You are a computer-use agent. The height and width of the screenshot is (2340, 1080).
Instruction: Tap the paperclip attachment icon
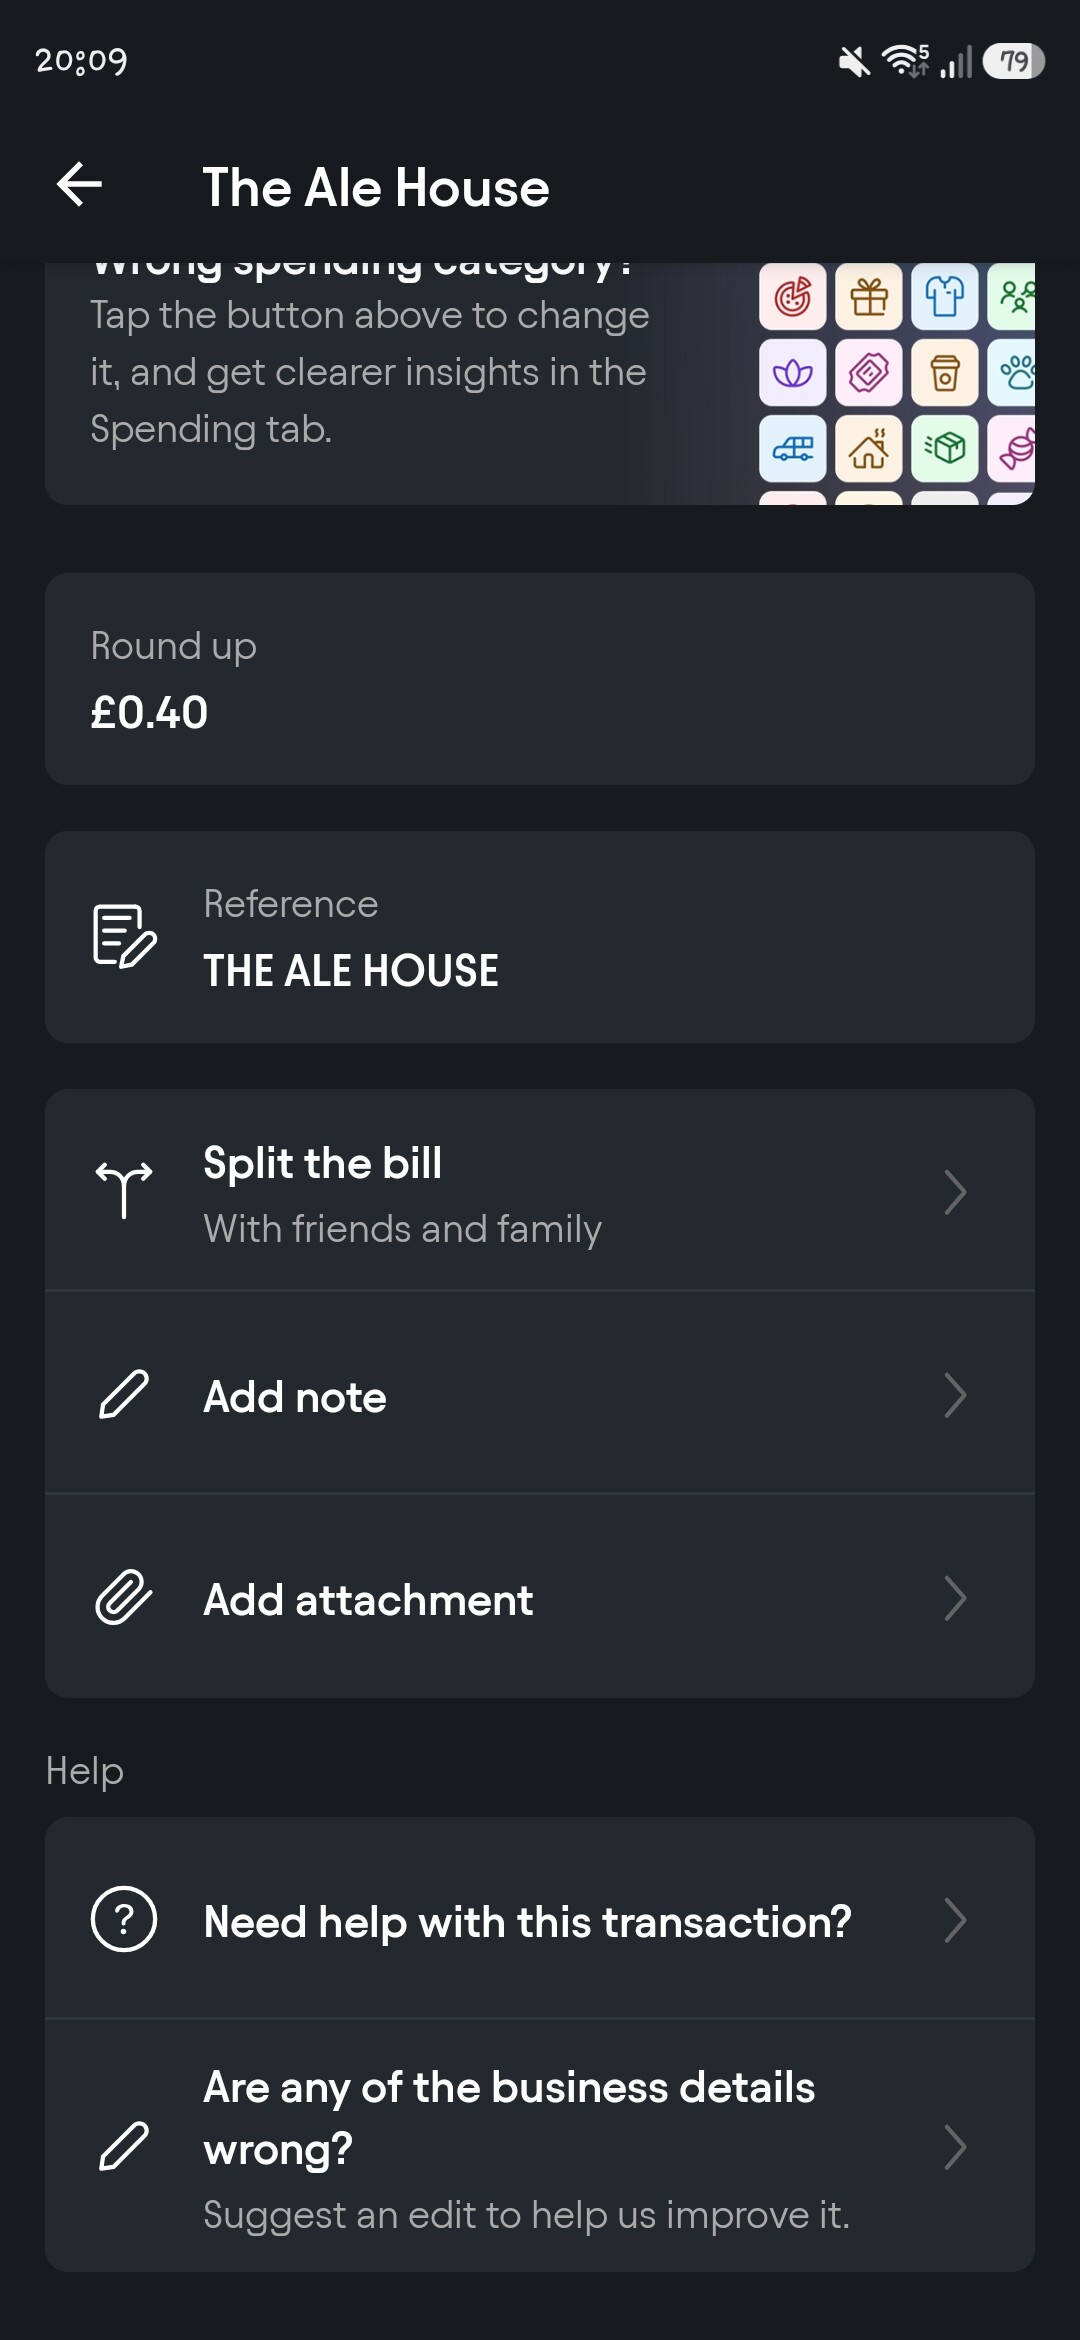coord(124,1597)
